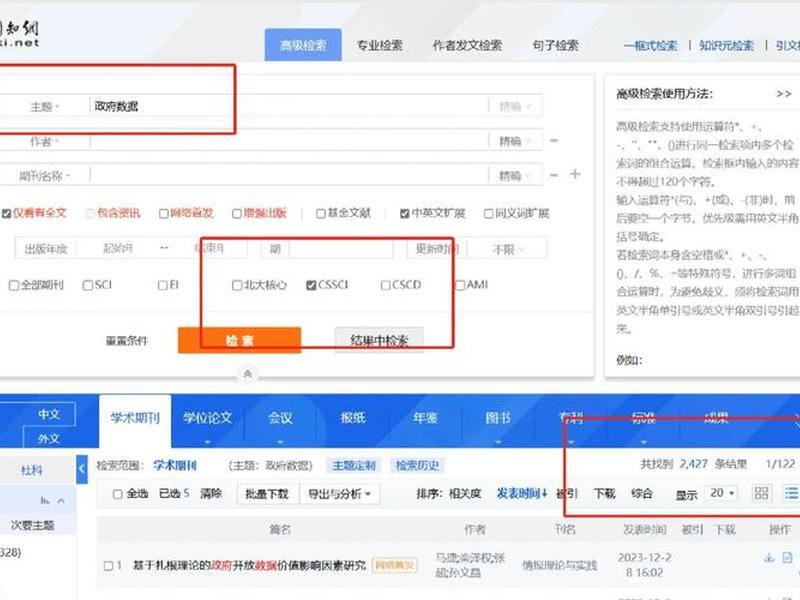Switch results to list view icon
This screenshot has height=600, width=800.
click(x=792, y=493)
